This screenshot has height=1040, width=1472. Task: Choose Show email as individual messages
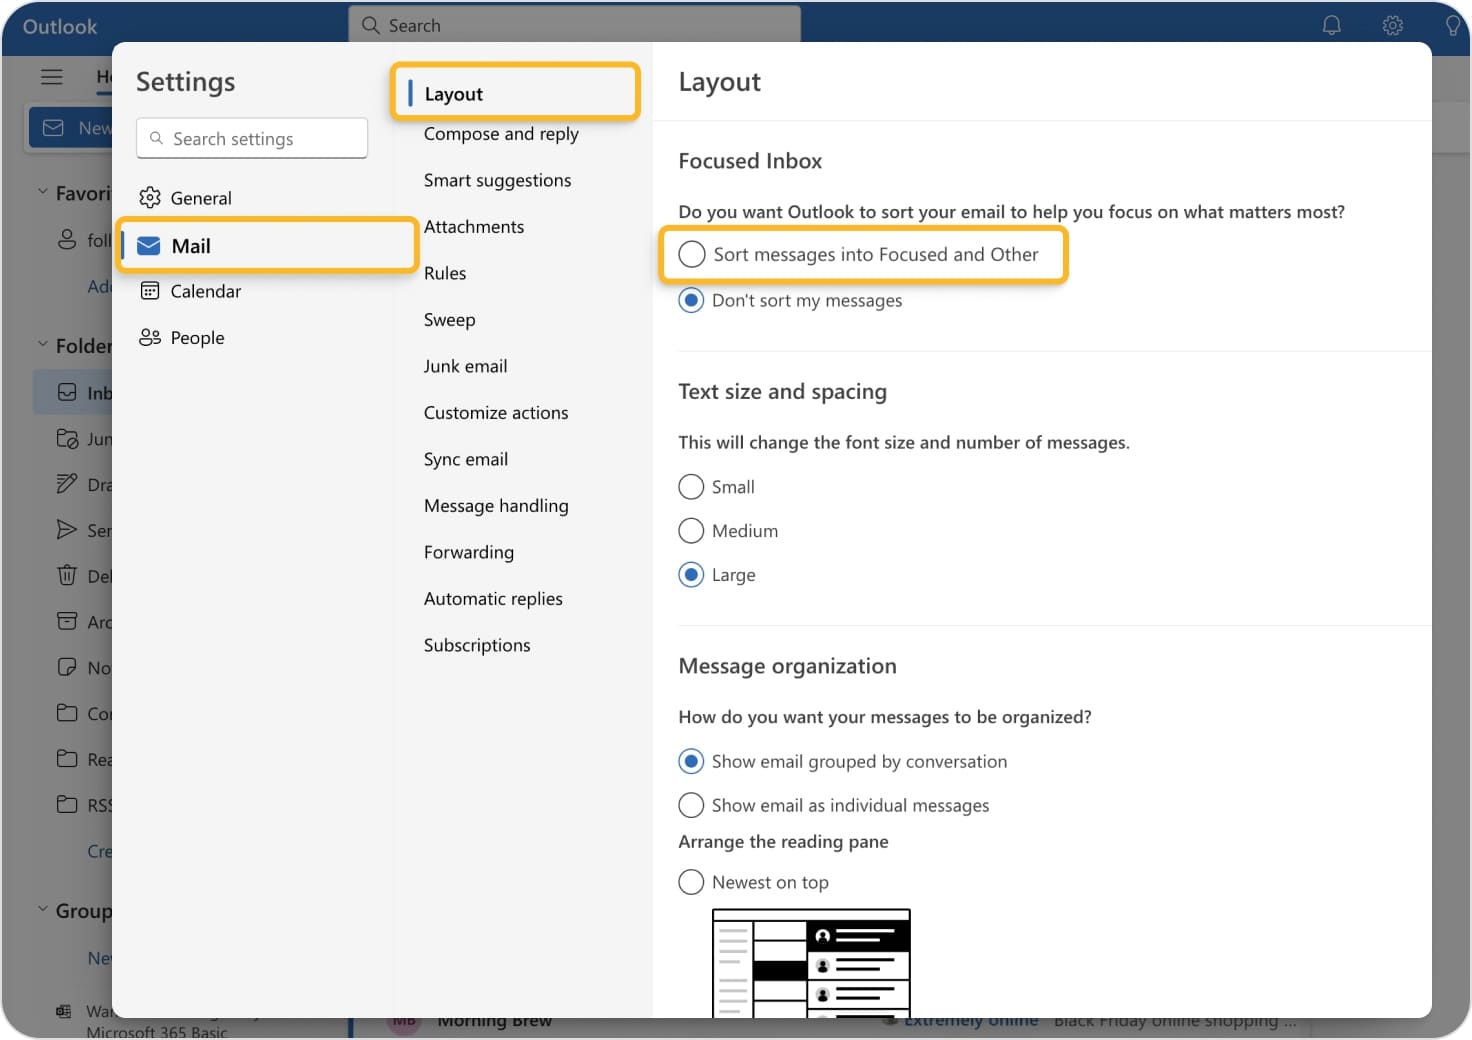pos(691,805)
